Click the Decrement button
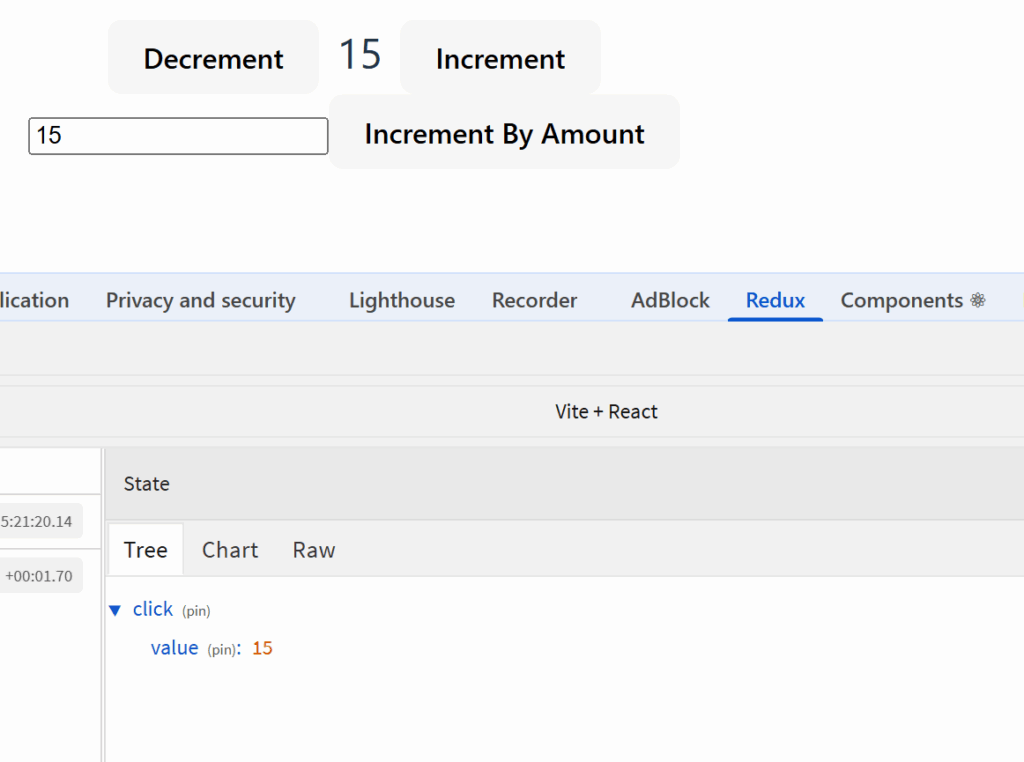The image size is (1024, 762). point(213,58)
